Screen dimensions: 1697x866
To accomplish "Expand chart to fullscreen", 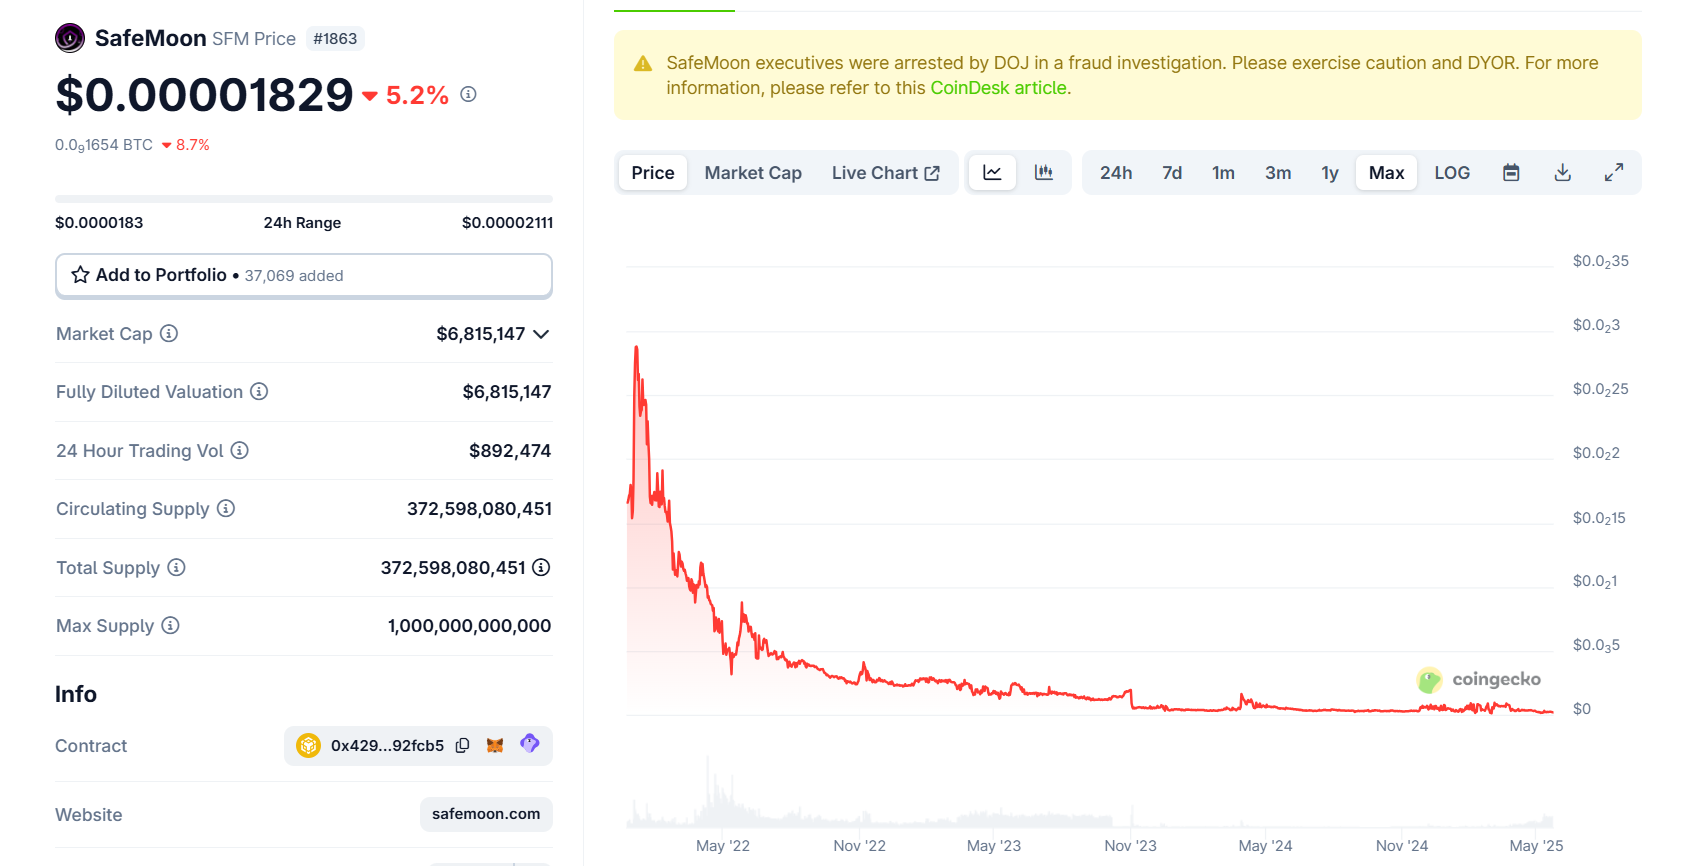I will 1614,172.
